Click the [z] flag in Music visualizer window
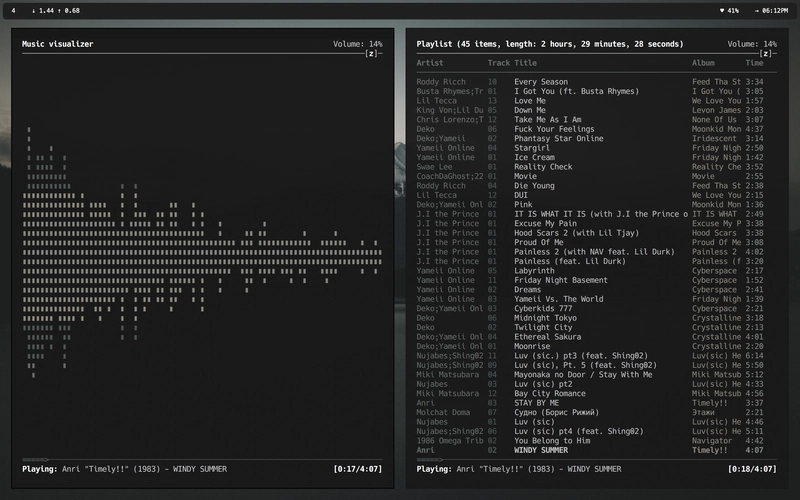Image resolution: width=800 pixels, height=500 pixels. click(372, 53)
